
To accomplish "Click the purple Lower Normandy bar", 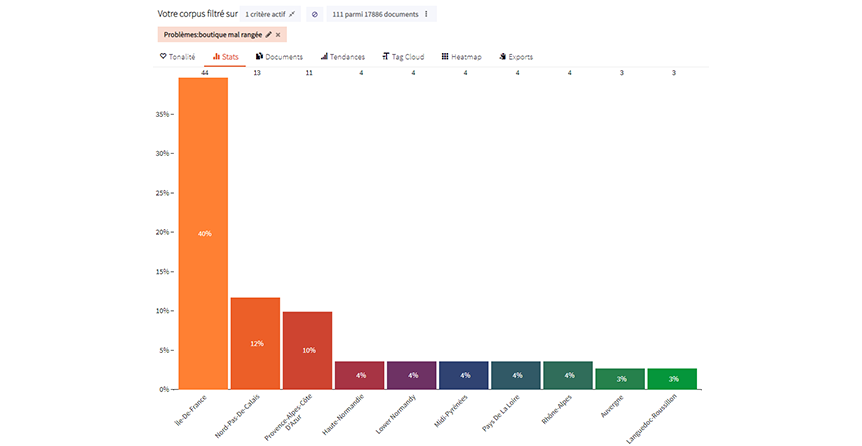I will coord(412,375).
